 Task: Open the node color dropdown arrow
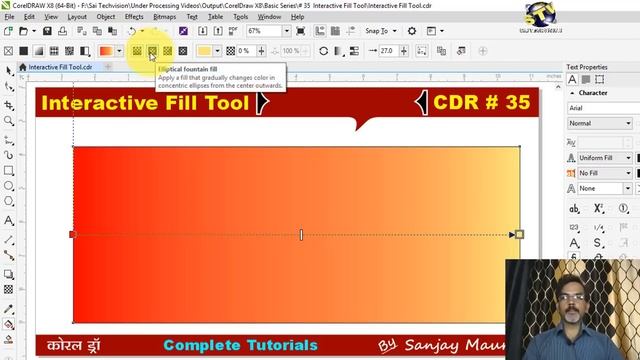(x=217, y=51)
